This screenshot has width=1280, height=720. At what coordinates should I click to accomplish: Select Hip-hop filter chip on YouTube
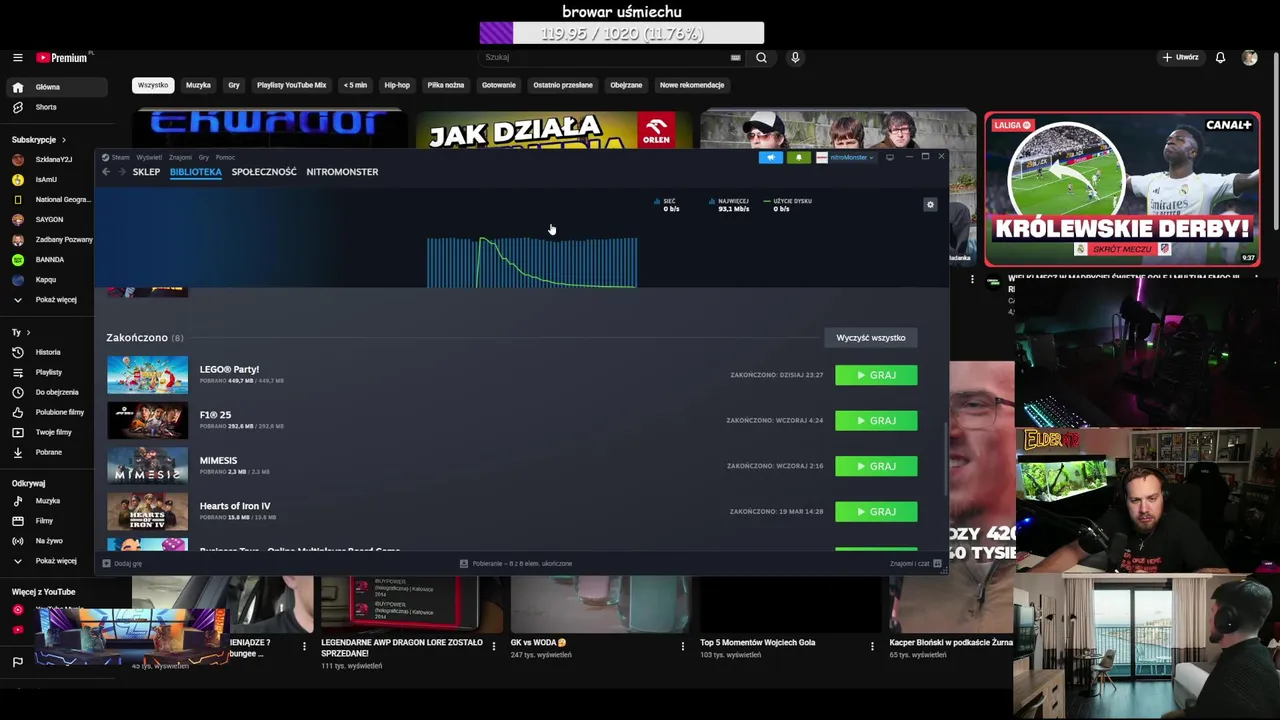click(x=397, y=85)
